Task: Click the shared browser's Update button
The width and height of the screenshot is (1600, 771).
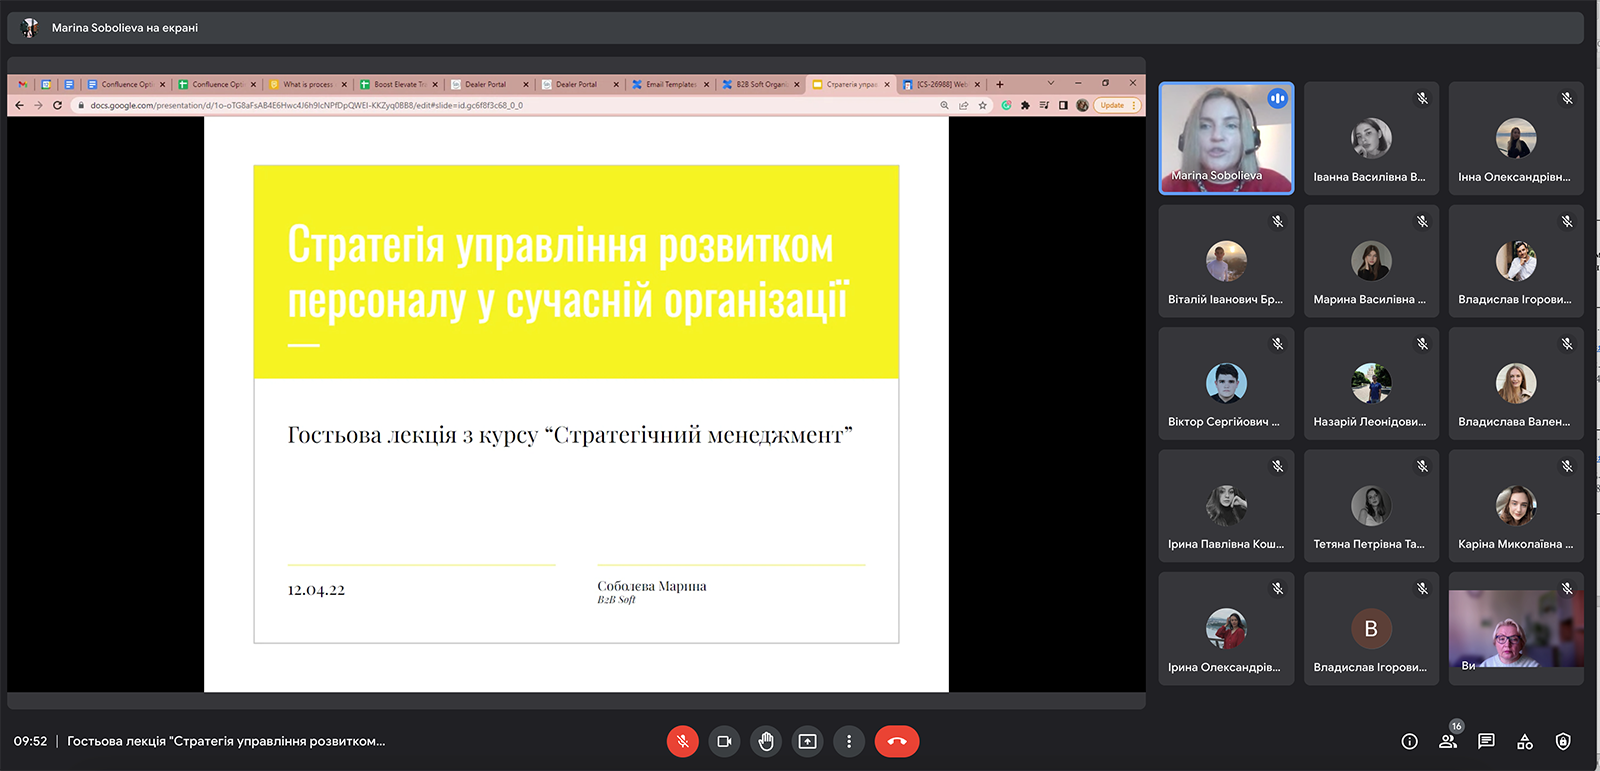Action: [x=1112, y=105]
